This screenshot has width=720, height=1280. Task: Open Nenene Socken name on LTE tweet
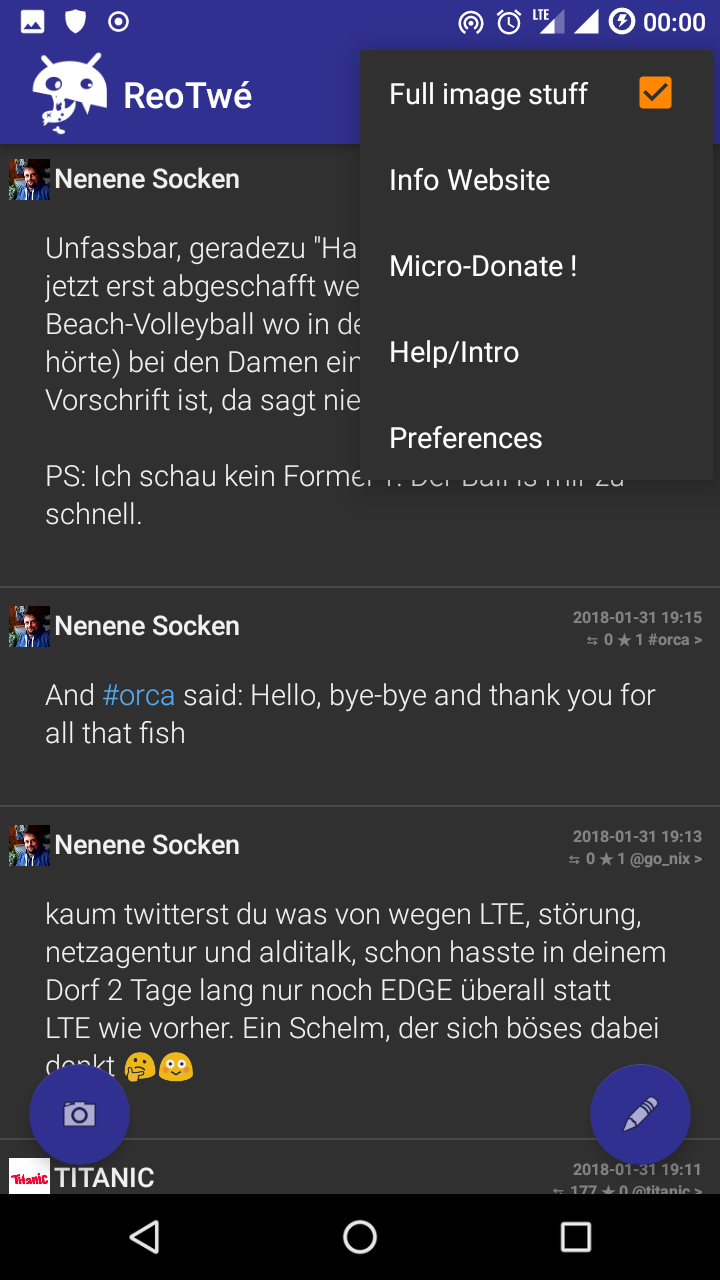coord(147,845)
